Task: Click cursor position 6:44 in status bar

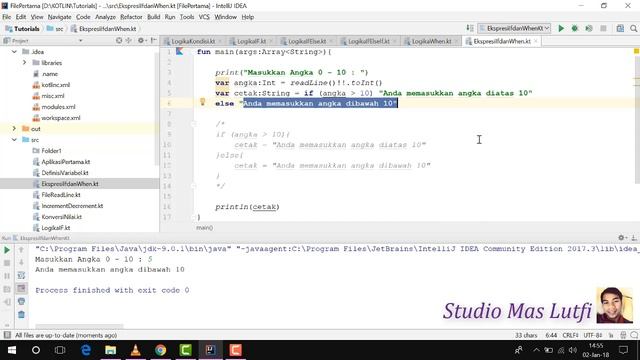Action: point(551,335)
